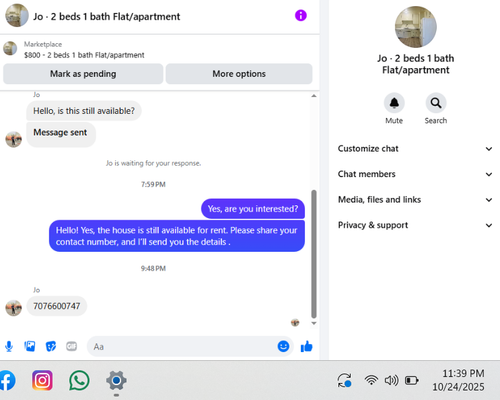Open WhatsApp from the taskbar

(79, 380)
